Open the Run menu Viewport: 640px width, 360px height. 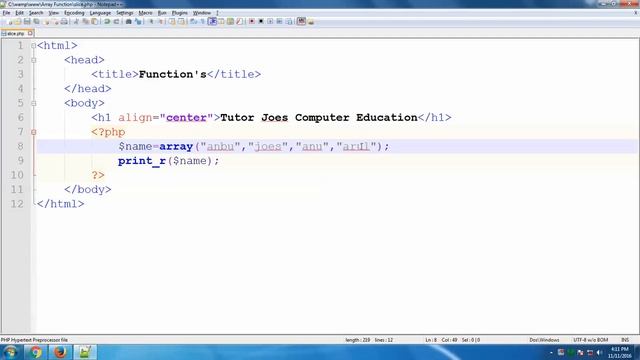coord(162,13)
